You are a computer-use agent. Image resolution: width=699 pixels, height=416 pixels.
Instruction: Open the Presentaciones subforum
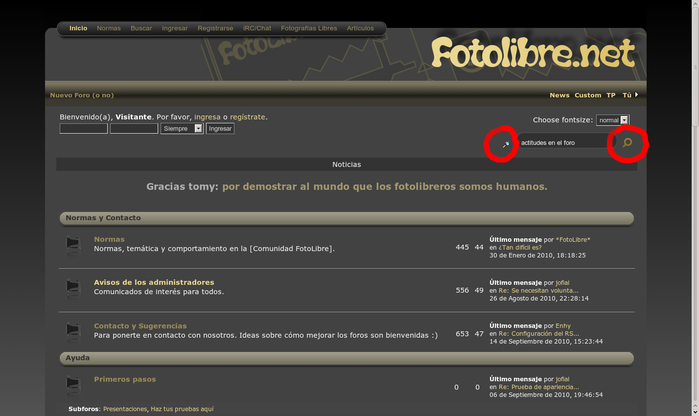click(x=125, y=409)
